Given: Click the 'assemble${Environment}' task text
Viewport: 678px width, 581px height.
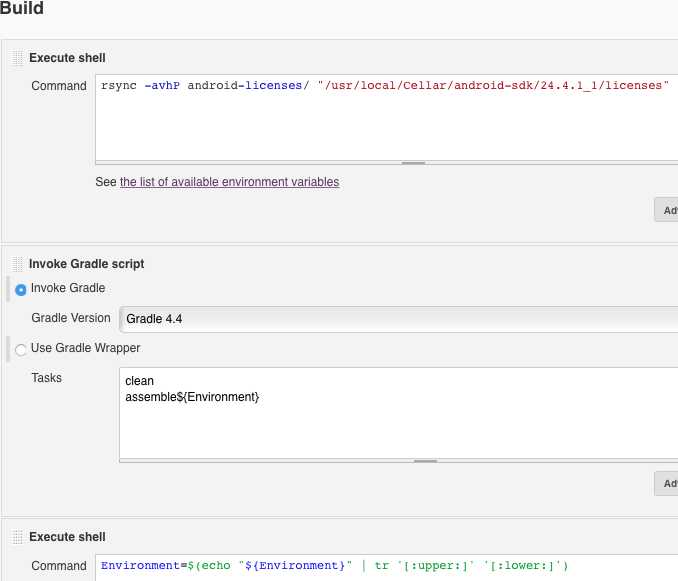Looking at the screenshot, I should tap(192, 397).
